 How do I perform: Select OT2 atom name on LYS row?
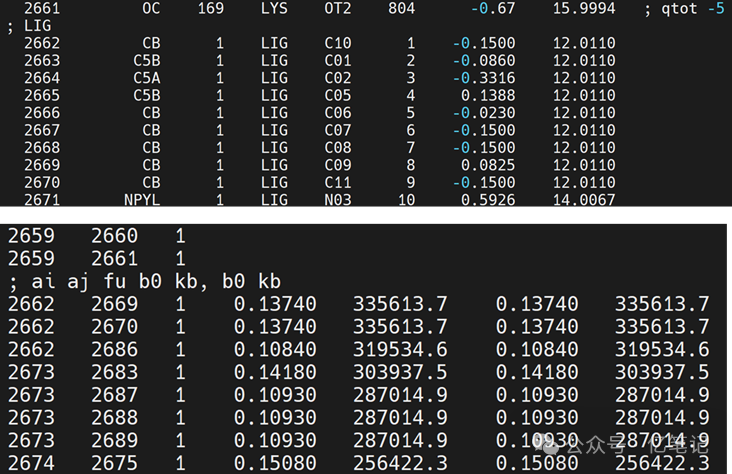click(x=338, y=8)
